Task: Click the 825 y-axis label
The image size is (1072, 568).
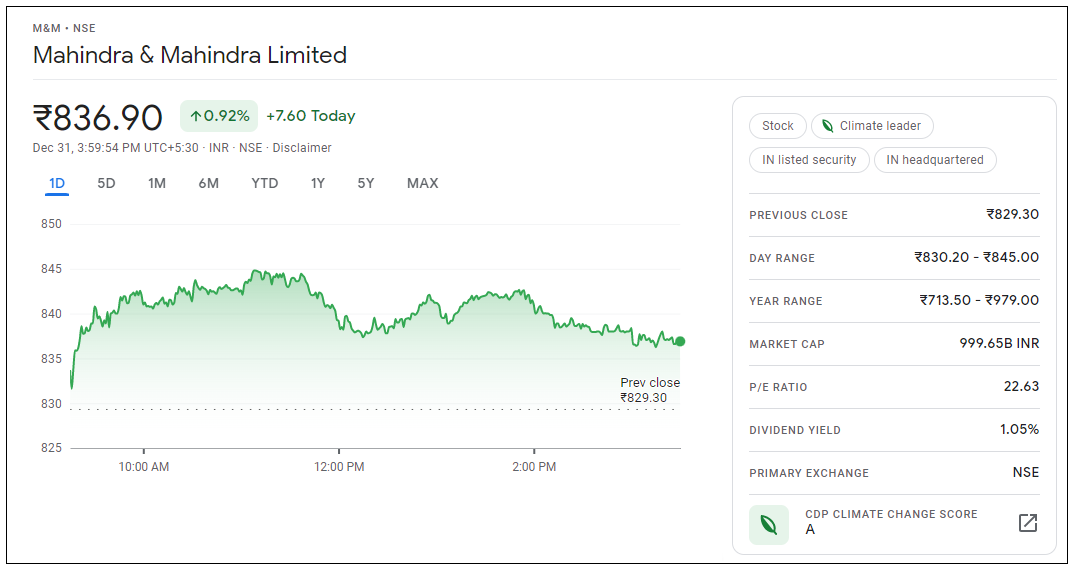Action: [x=51, y=448]
